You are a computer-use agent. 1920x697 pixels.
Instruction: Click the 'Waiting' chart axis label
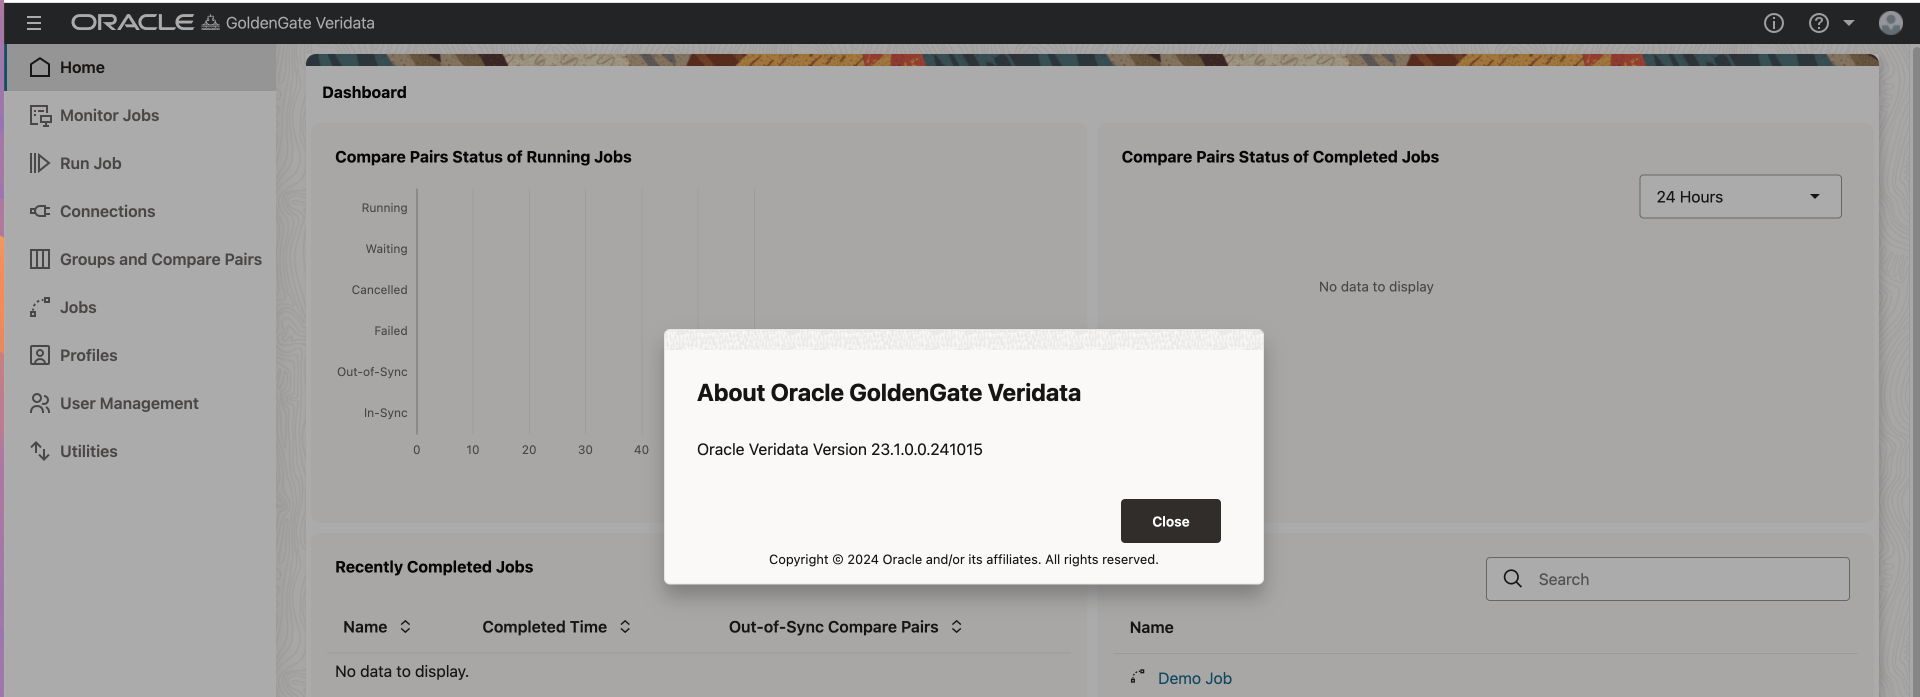[x=386, y=249]
